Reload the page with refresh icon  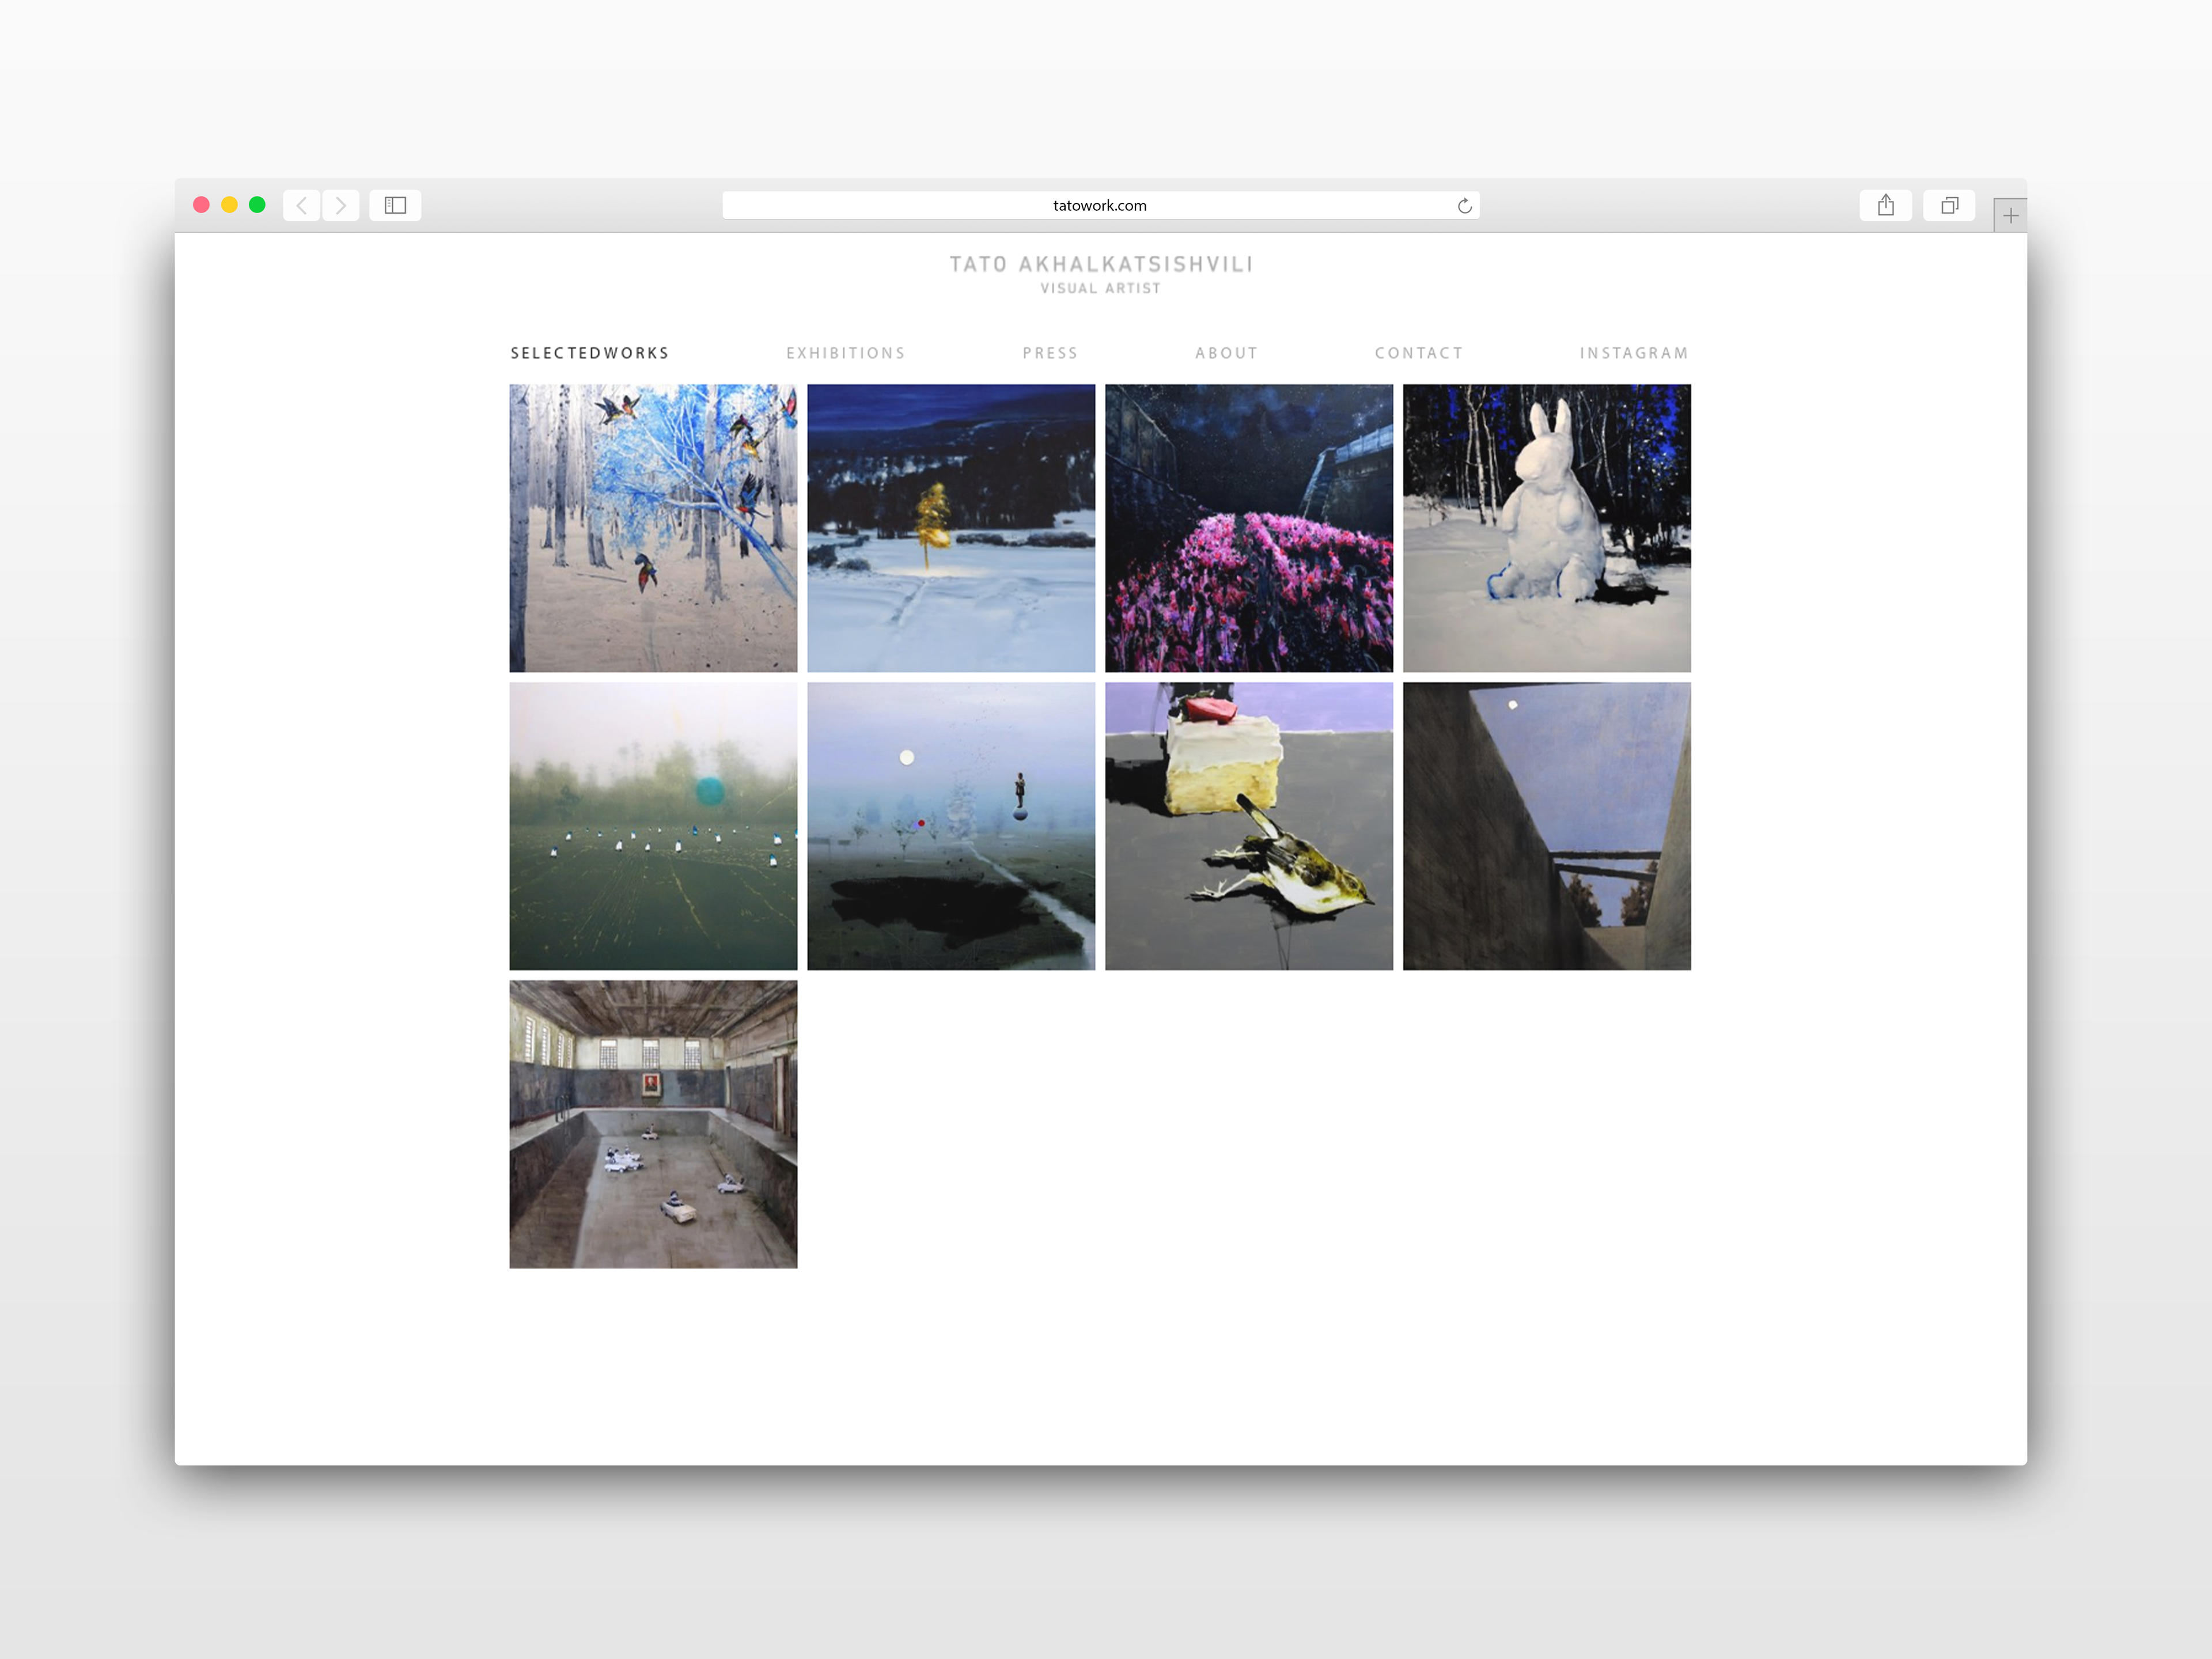tap(1464, 205)
